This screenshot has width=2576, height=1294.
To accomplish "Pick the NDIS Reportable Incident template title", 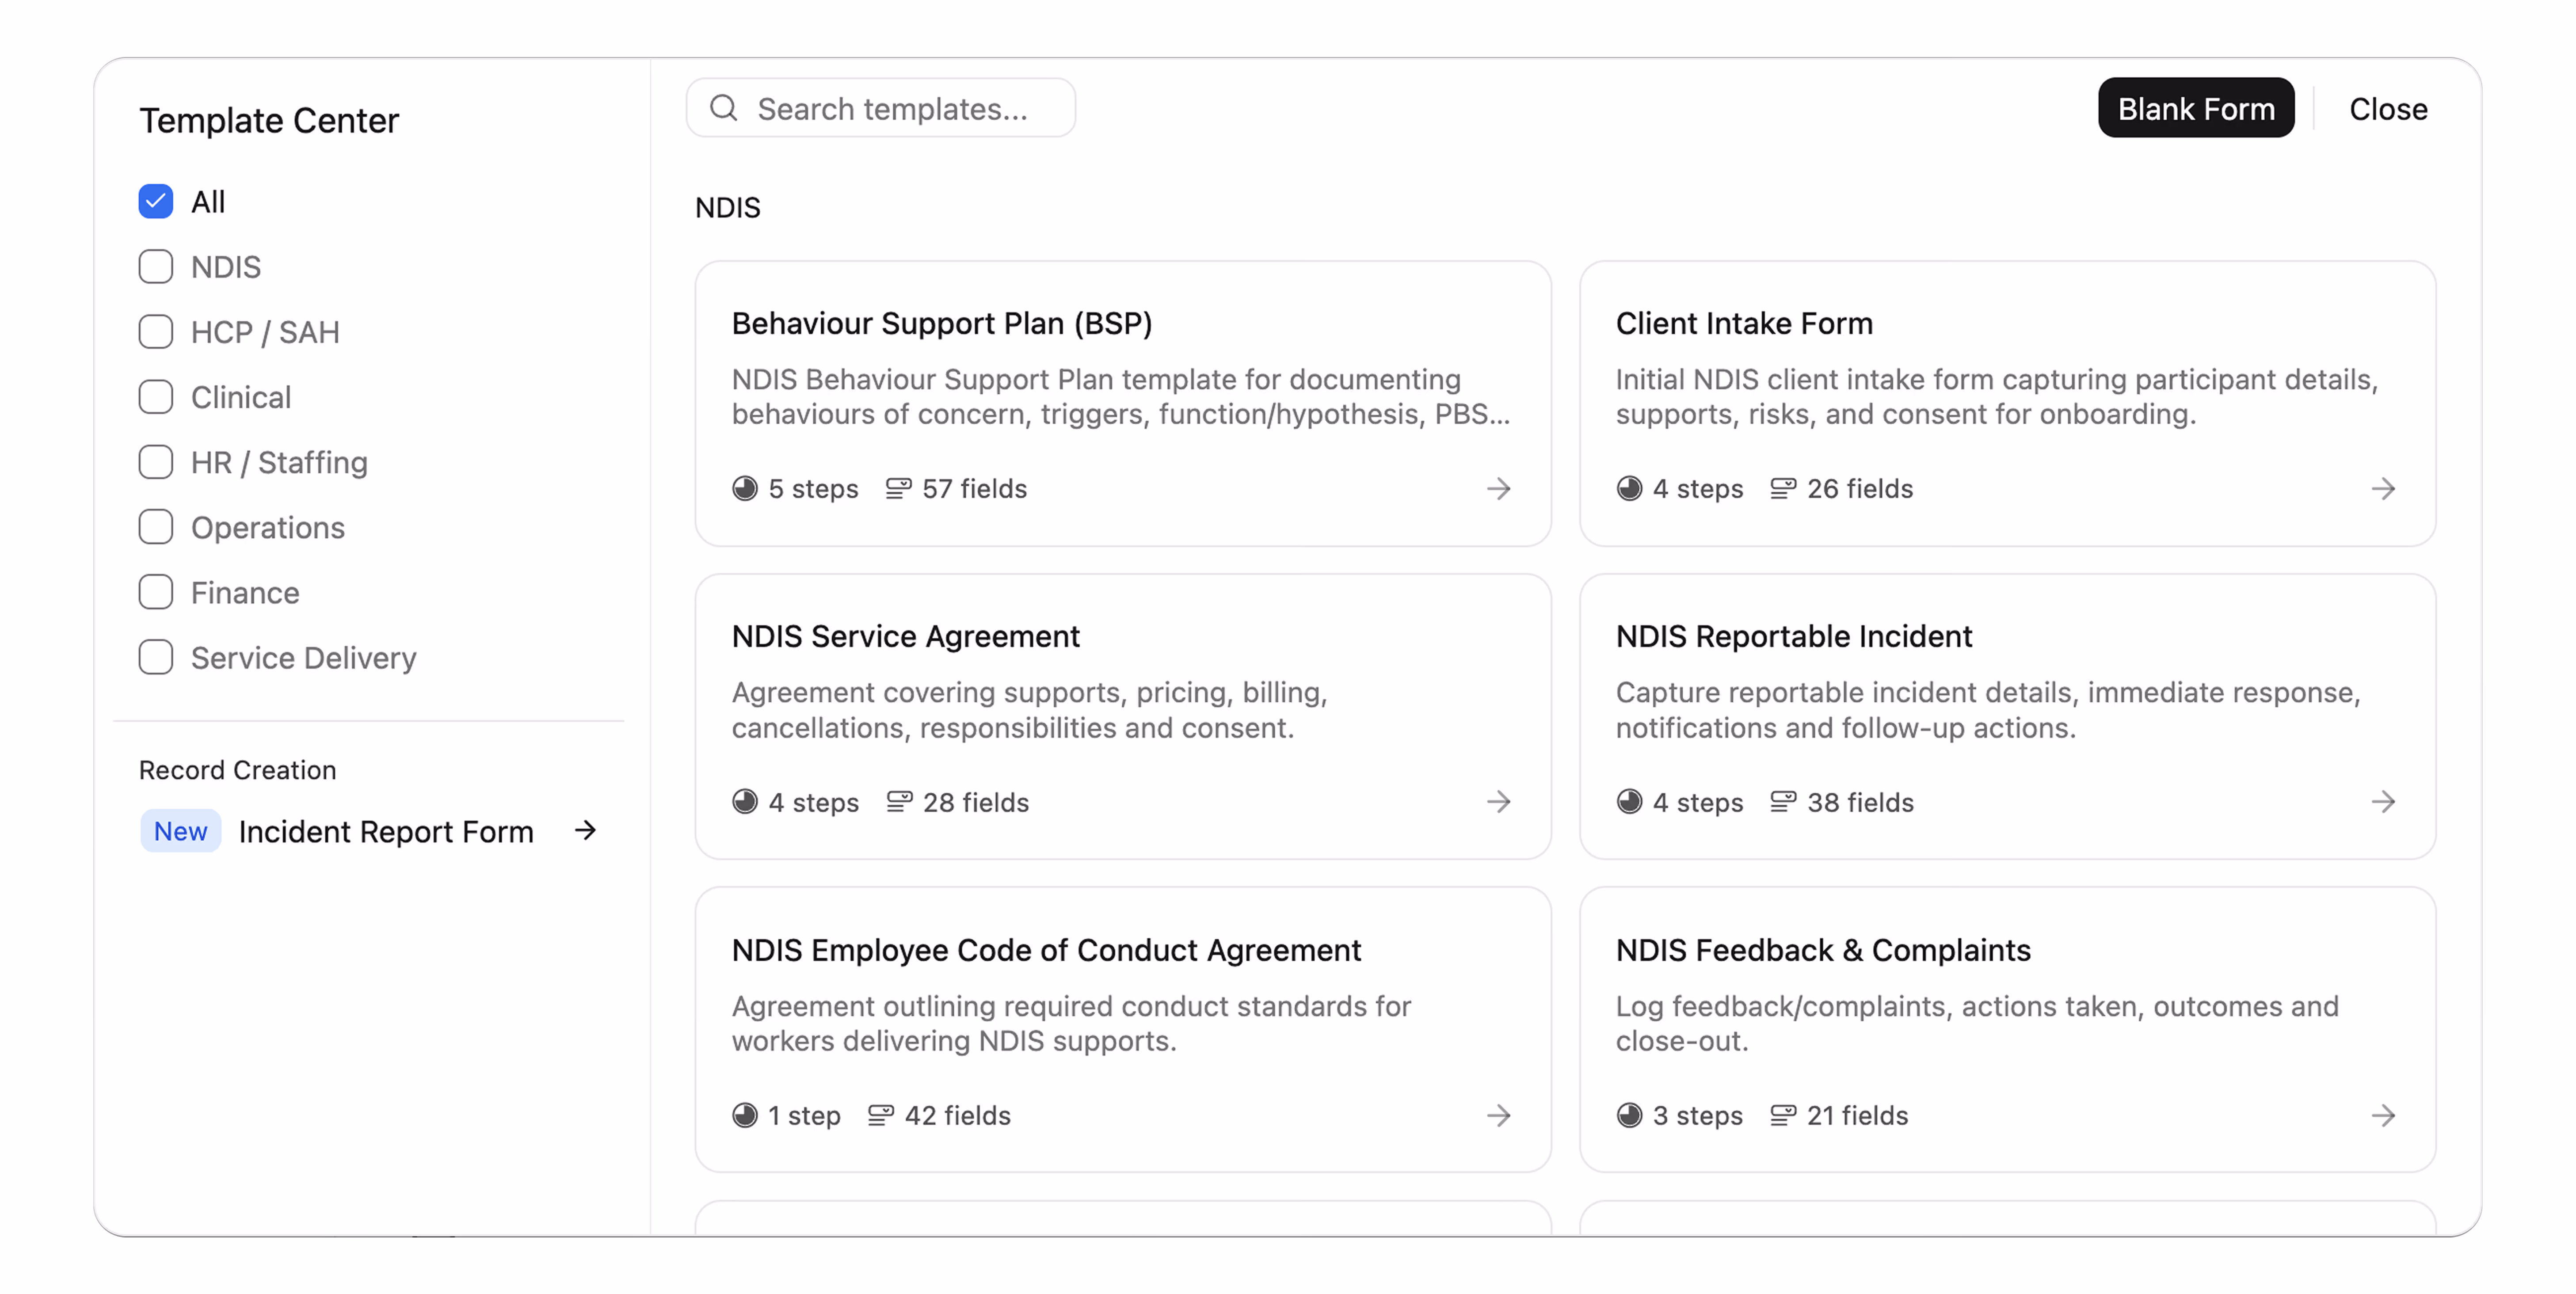I will coord(1793,636).
